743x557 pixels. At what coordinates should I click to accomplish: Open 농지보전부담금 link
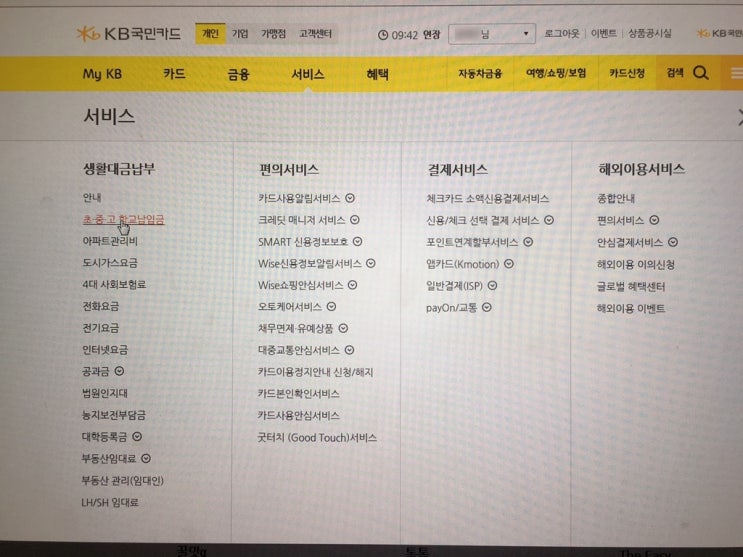click(114, 415)
